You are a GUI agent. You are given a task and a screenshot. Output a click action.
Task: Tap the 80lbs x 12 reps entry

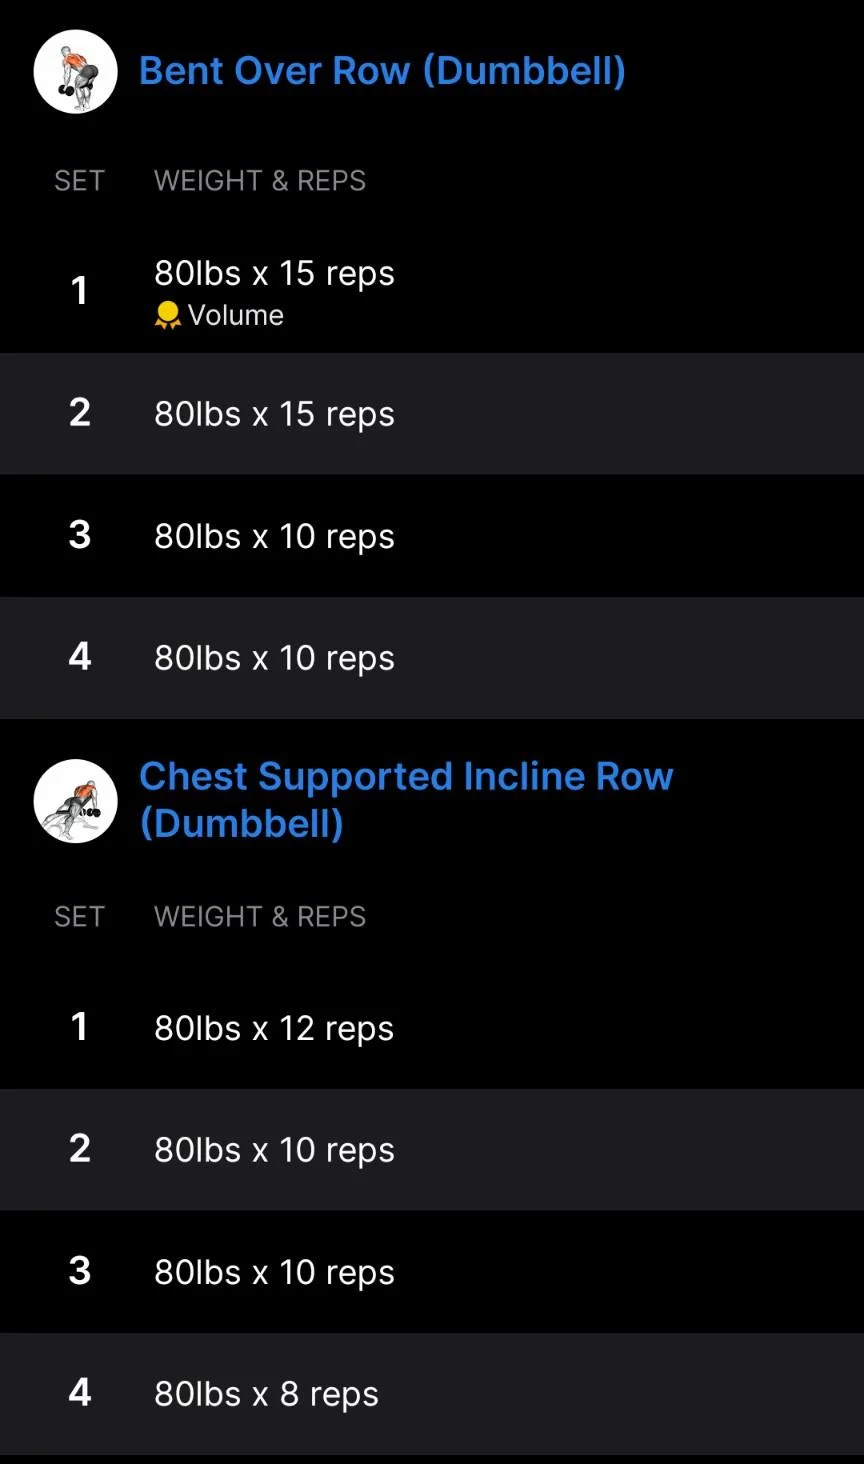[274, 1028]
